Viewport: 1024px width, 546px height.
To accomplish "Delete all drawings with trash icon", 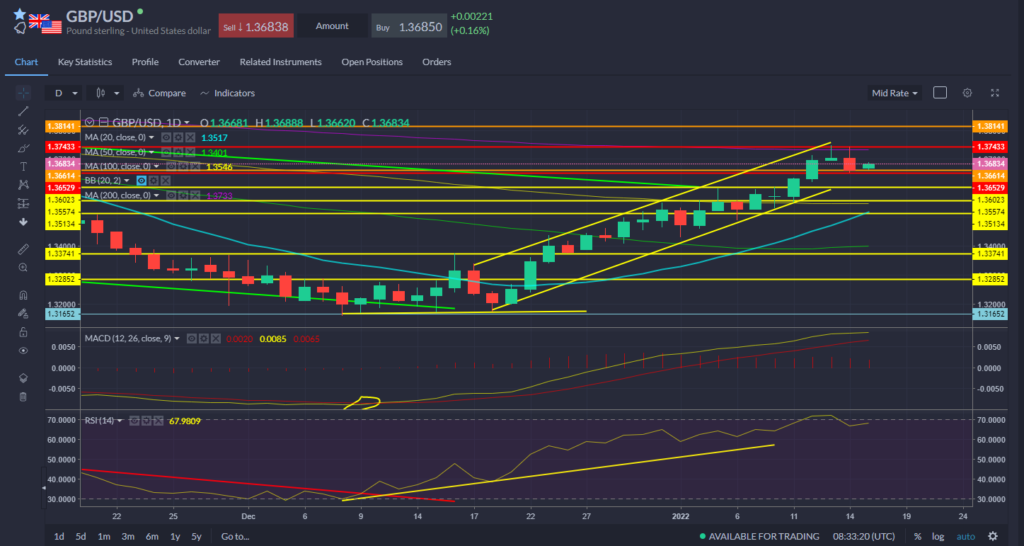I will point(23,397).
